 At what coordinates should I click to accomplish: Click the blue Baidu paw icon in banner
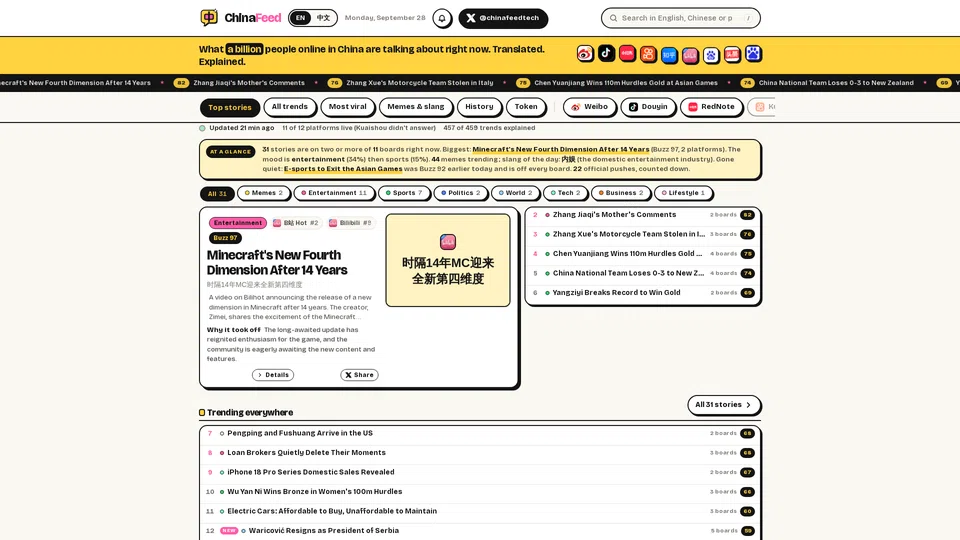[753, 54]
